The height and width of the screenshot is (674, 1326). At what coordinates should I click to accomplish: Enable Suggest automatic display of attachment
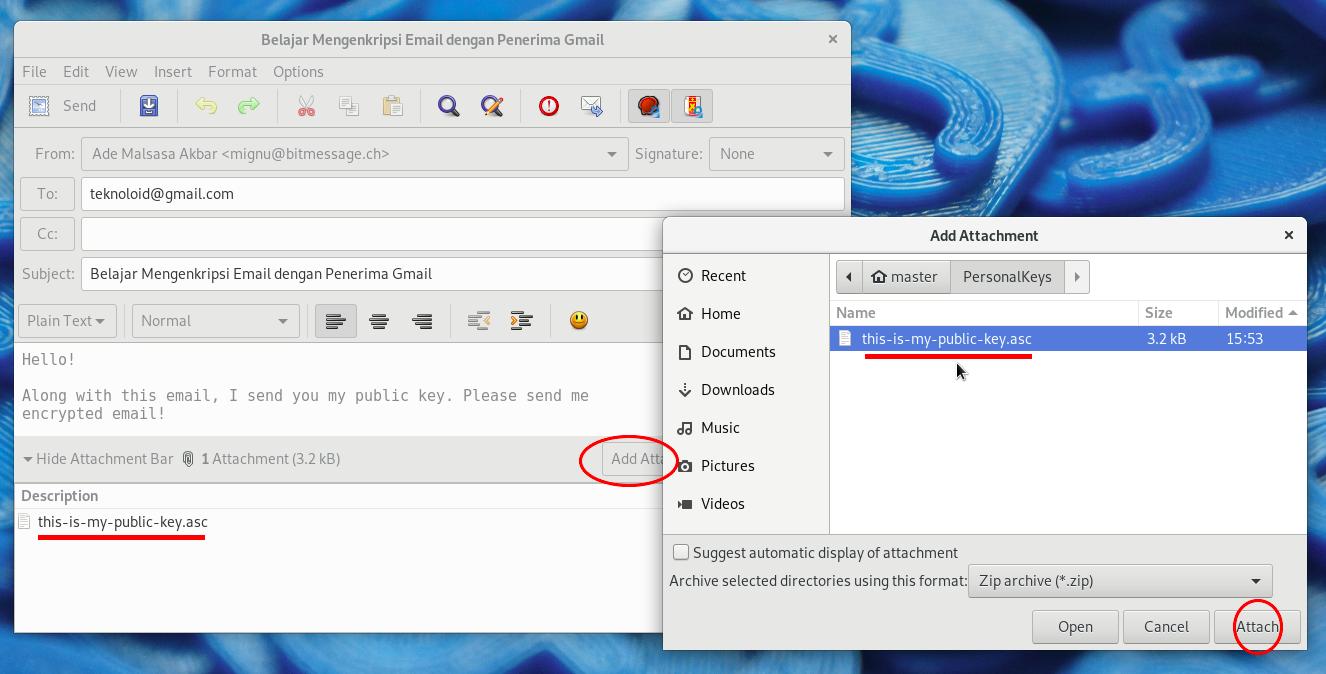(x=681, y=552)
